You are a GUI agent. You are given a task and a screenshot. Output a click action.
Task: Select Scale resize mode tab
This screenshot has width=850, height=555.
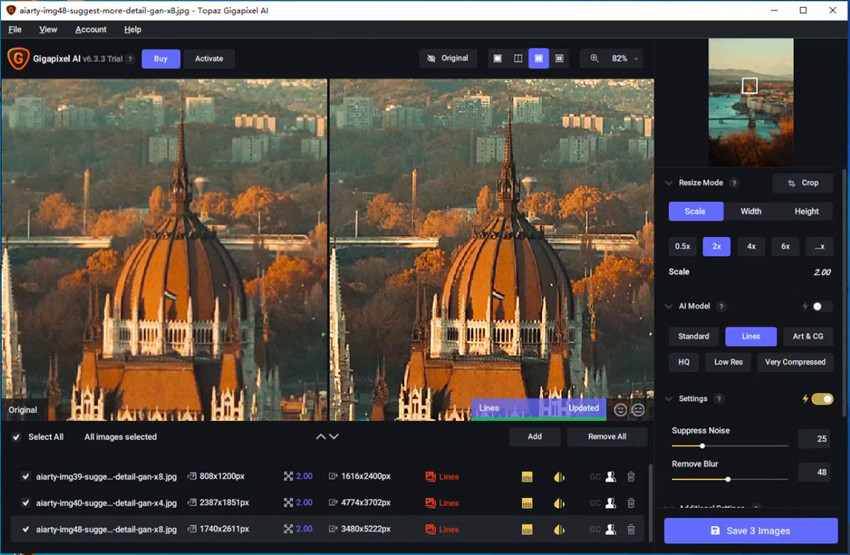tap(696, 211)
